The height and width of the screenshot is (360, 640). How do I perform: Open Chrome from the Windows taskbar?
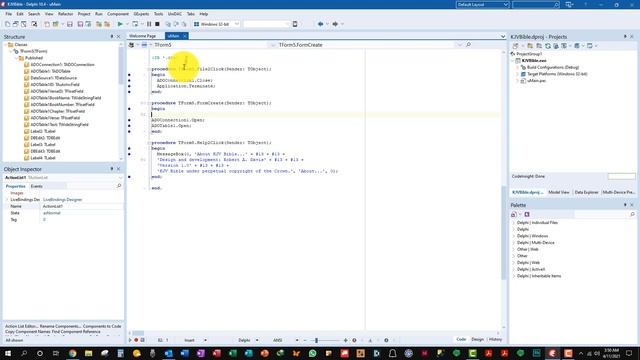tap(72, 353)
